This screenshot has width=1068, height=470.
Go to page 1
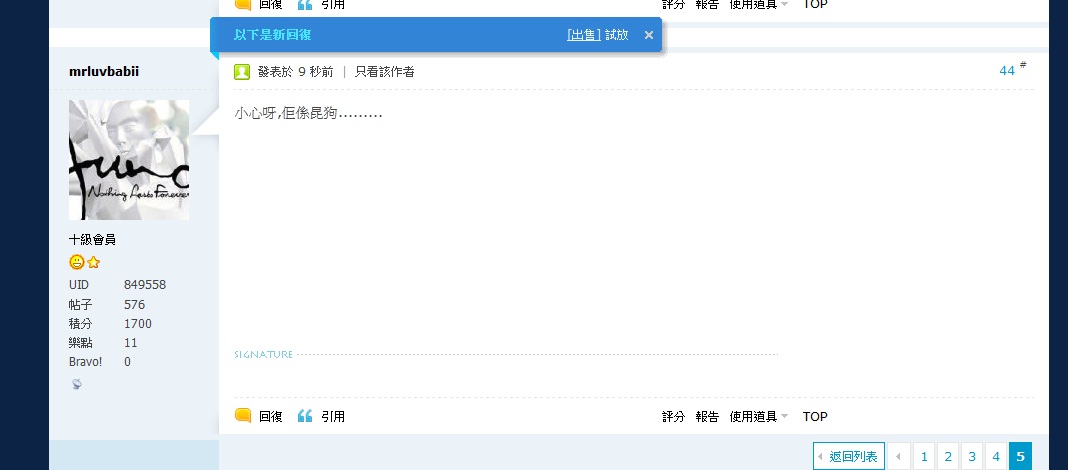point(924,456)
